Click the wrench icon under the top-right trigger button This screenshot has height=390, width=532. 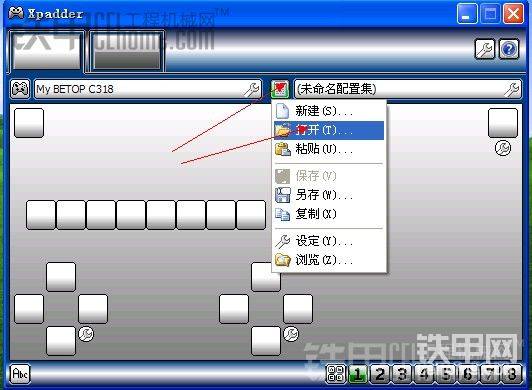tap(503, 148)
